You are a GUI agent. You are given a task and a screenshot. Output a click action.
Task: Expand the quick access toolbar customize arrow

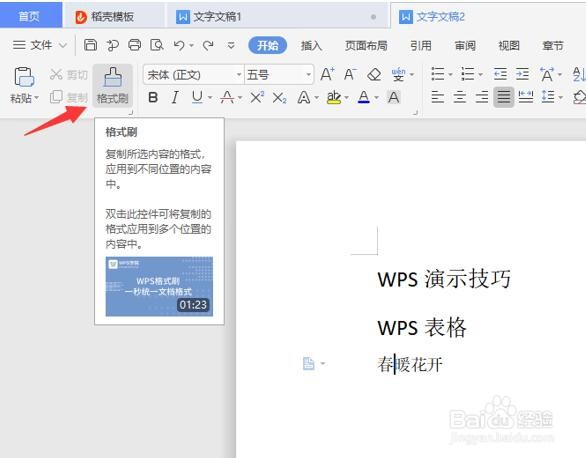tap(231, 46)
